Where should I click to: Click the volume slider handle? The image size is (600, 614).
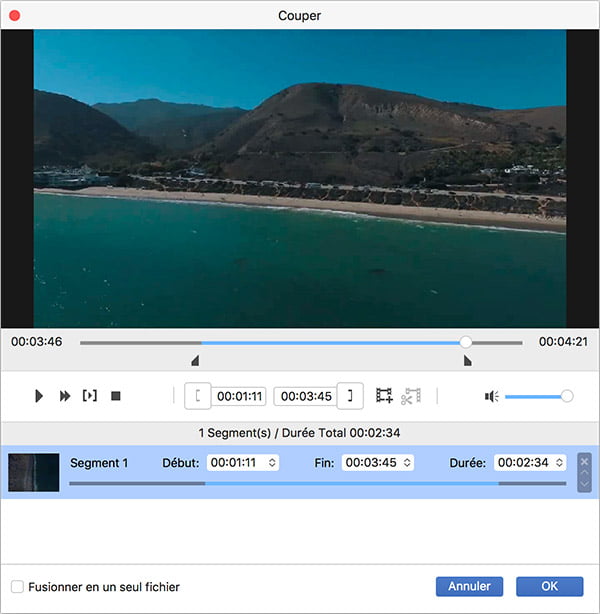tap(567, 396)
